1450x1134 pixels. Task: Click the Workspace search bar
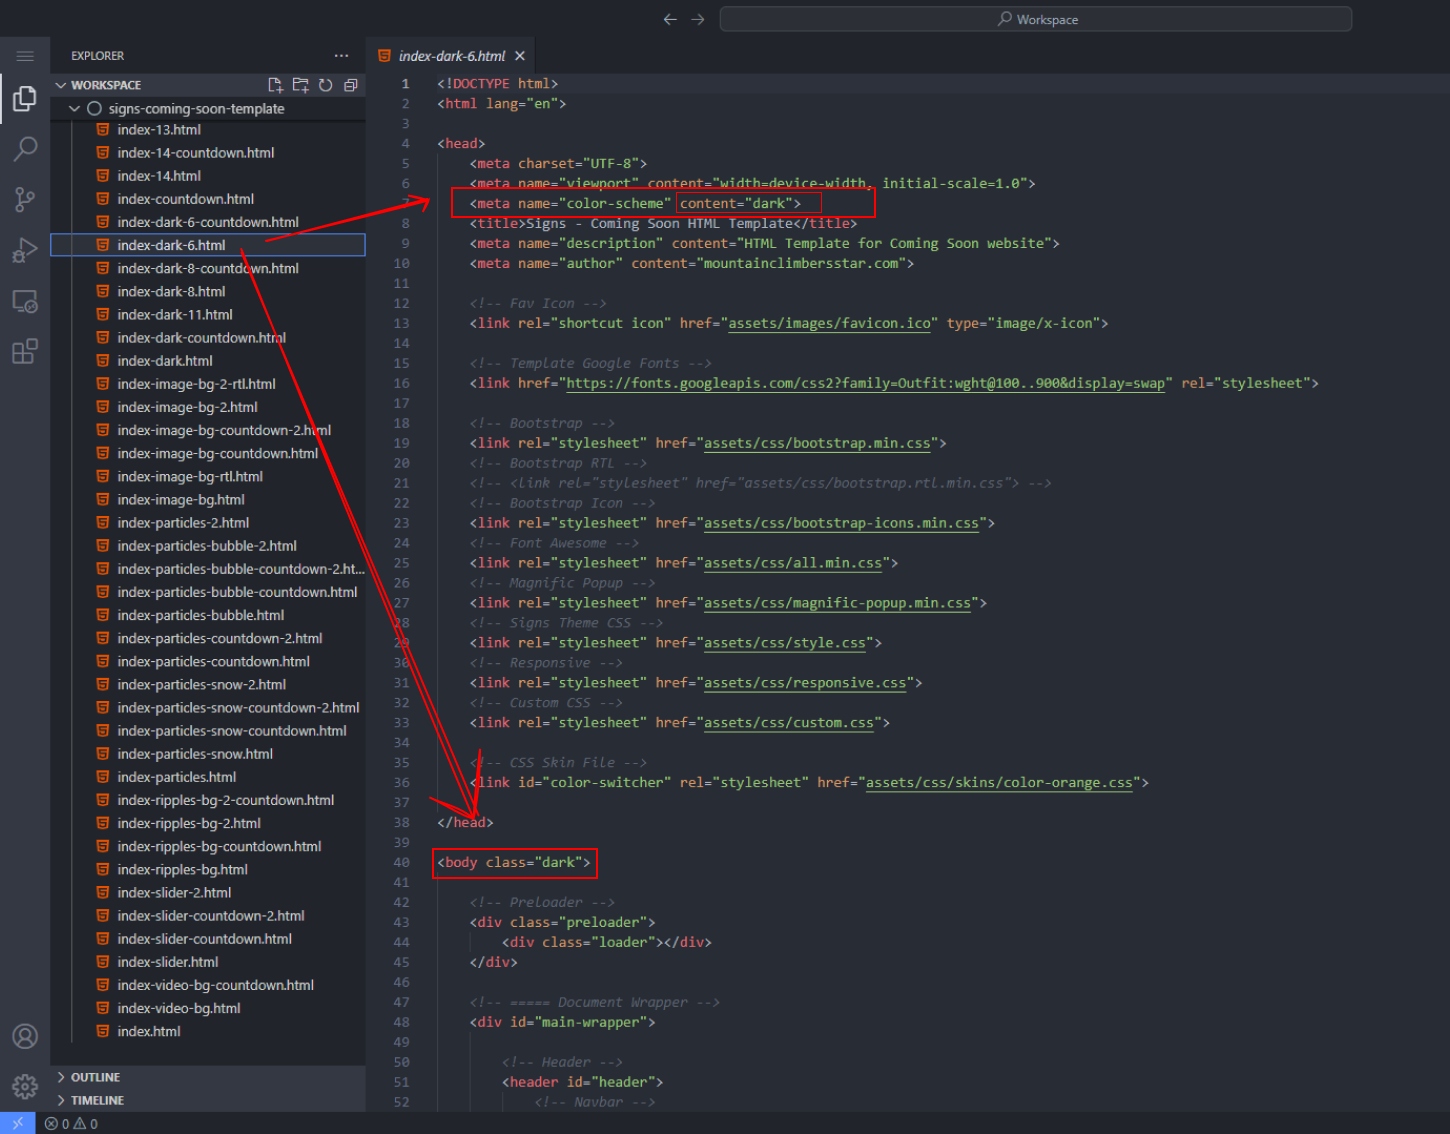click(1035, 19)
